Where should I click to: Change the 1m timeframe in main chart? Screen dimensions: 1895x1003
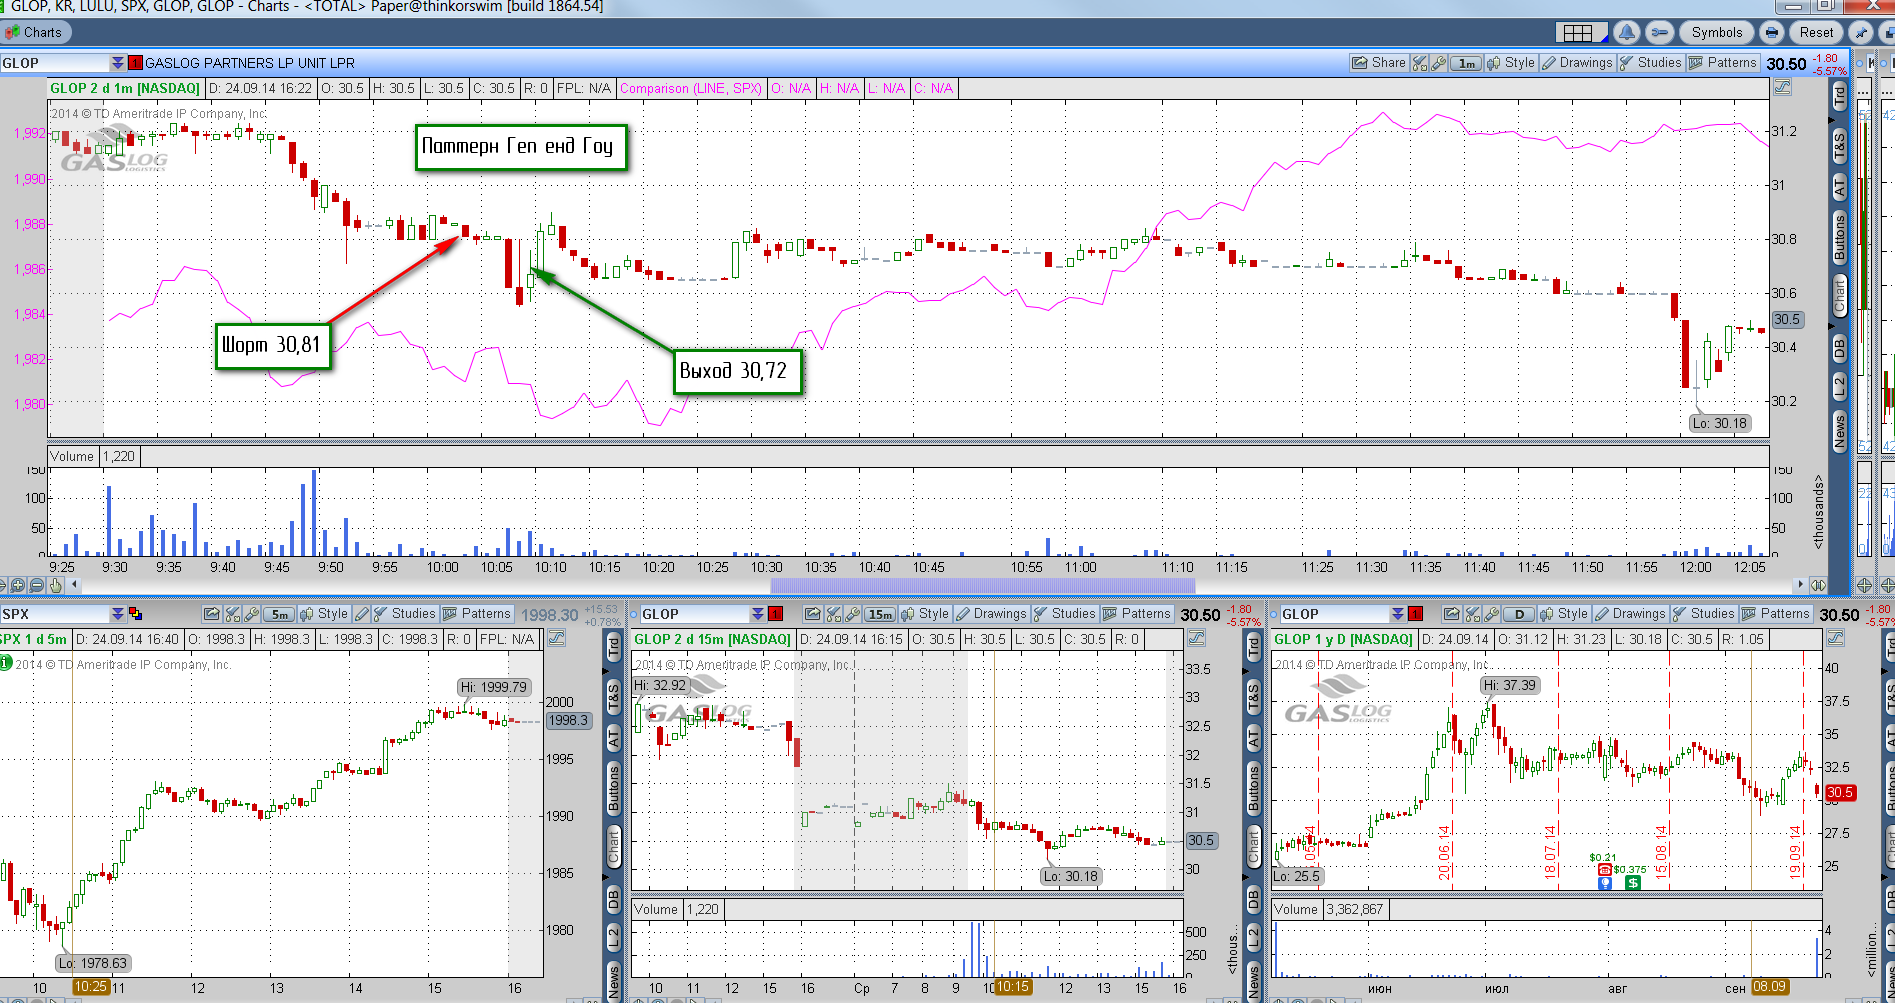1466,63
